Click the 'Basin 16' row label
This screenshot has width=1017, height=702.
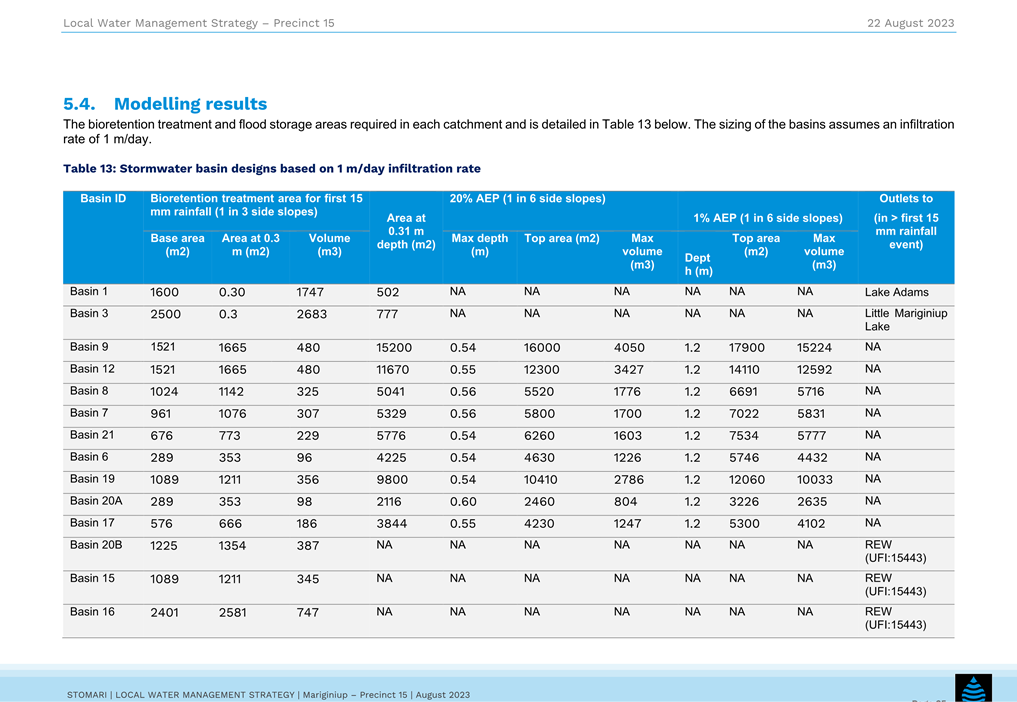(x=92, y=612)
